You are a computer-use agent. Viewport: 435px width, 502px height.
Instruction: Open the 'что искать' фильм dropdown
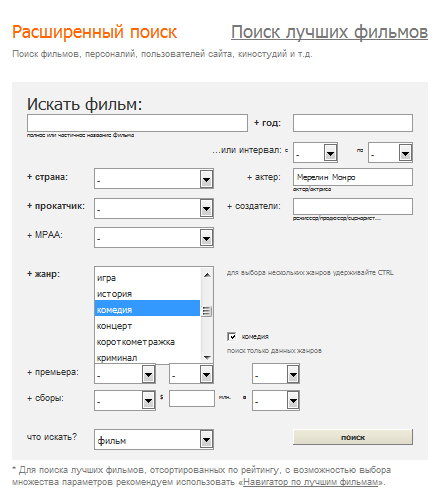(x=154, y=440)
